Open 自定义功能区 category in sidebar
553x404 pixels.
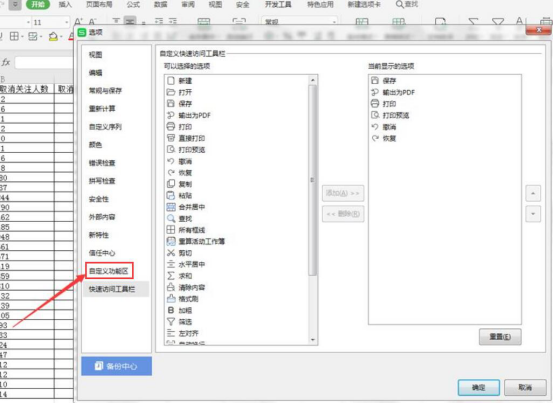[x=109, y=271]
